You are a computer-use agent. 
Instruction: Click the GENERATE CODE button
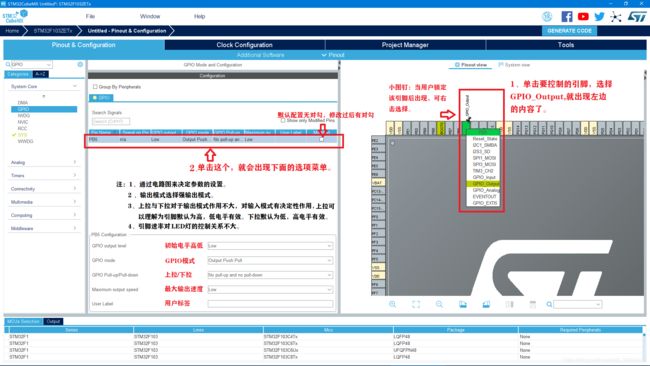pos(570,31)
